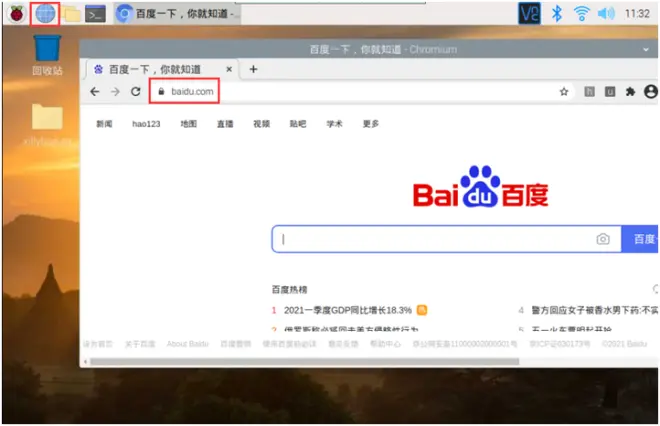Screen dimensions: 660x426
Task: Open a new tab with the plus button
Action: point(253,69)
